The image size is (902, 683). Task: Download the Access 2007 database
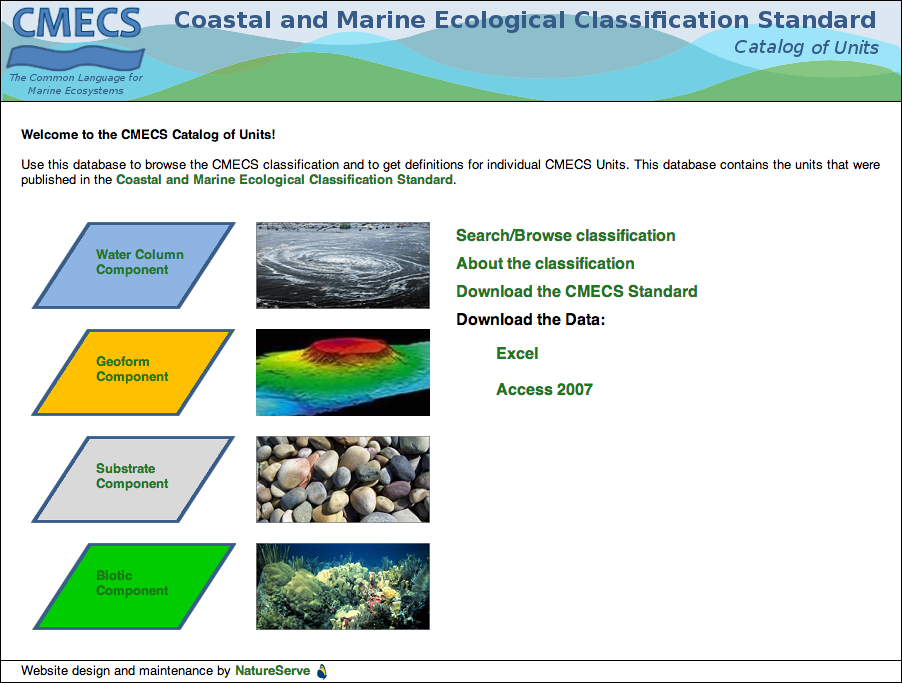click(544, 390)
